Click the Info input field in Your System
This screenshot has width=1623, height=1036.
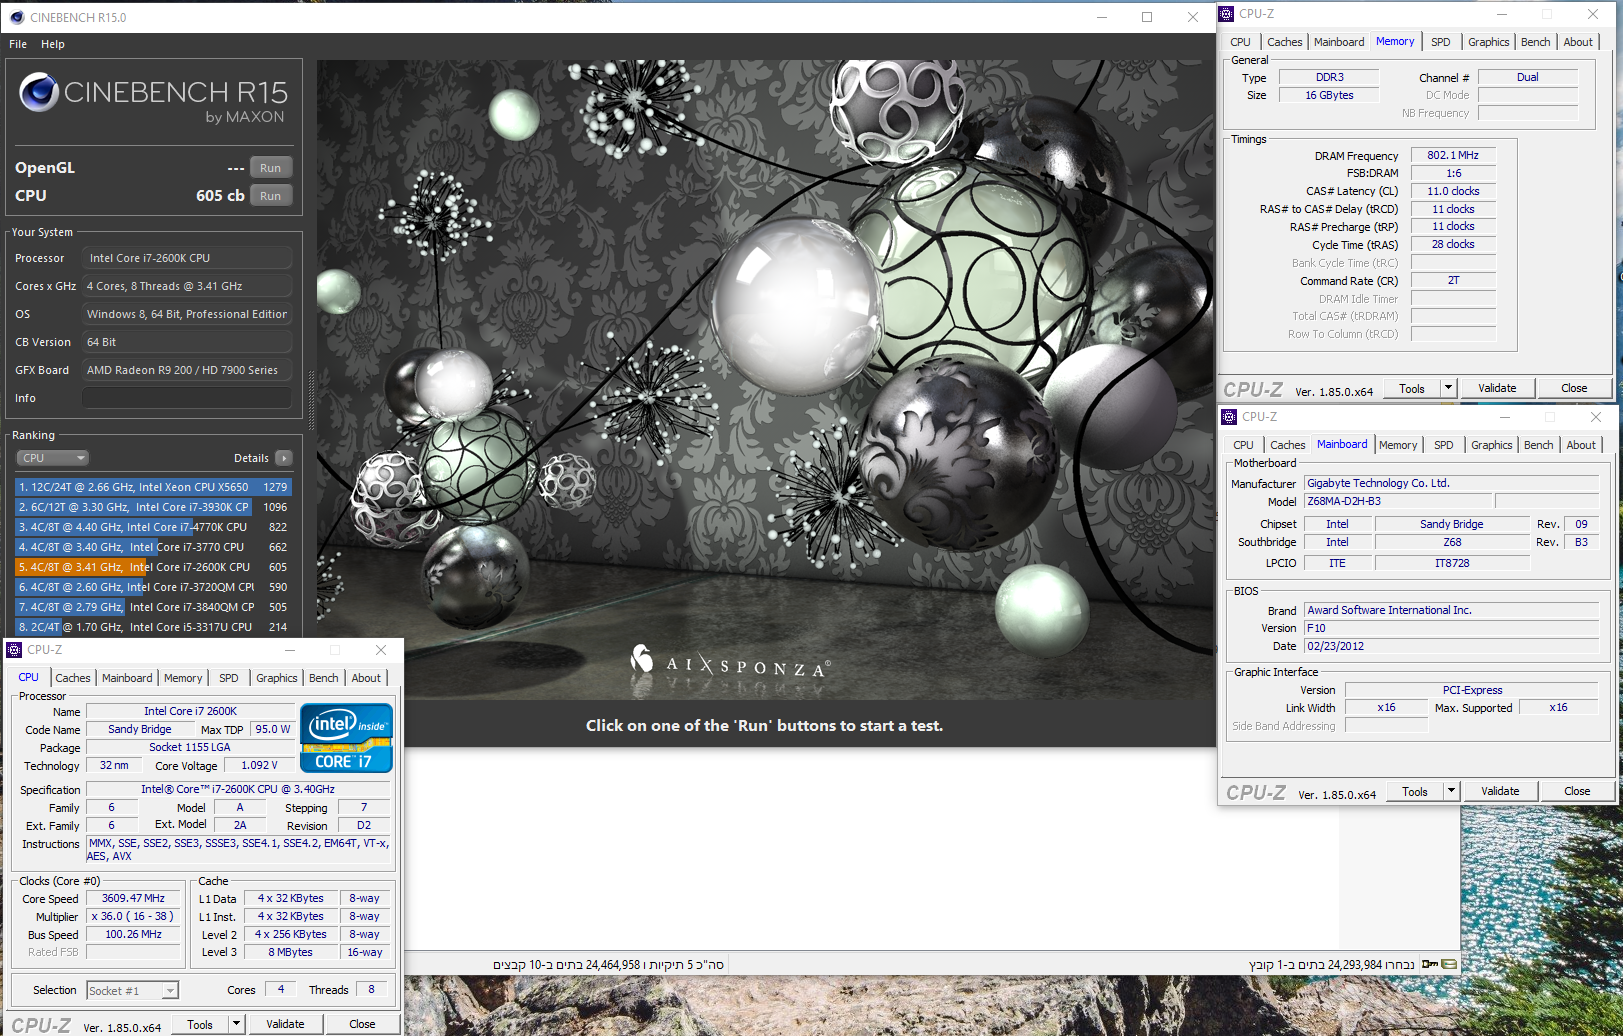tap(187, 398)
